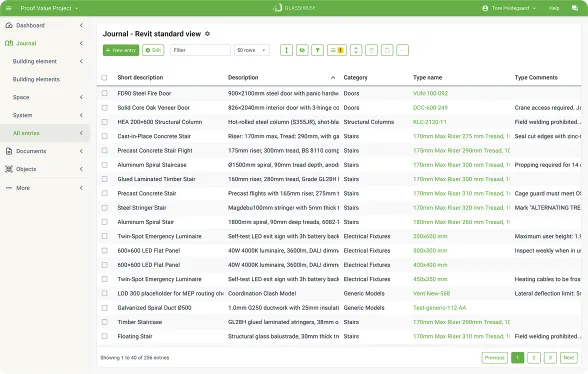Select All entries in the sidebar
This screenshot has height=374, width=588.
click(x=26, y=133)
